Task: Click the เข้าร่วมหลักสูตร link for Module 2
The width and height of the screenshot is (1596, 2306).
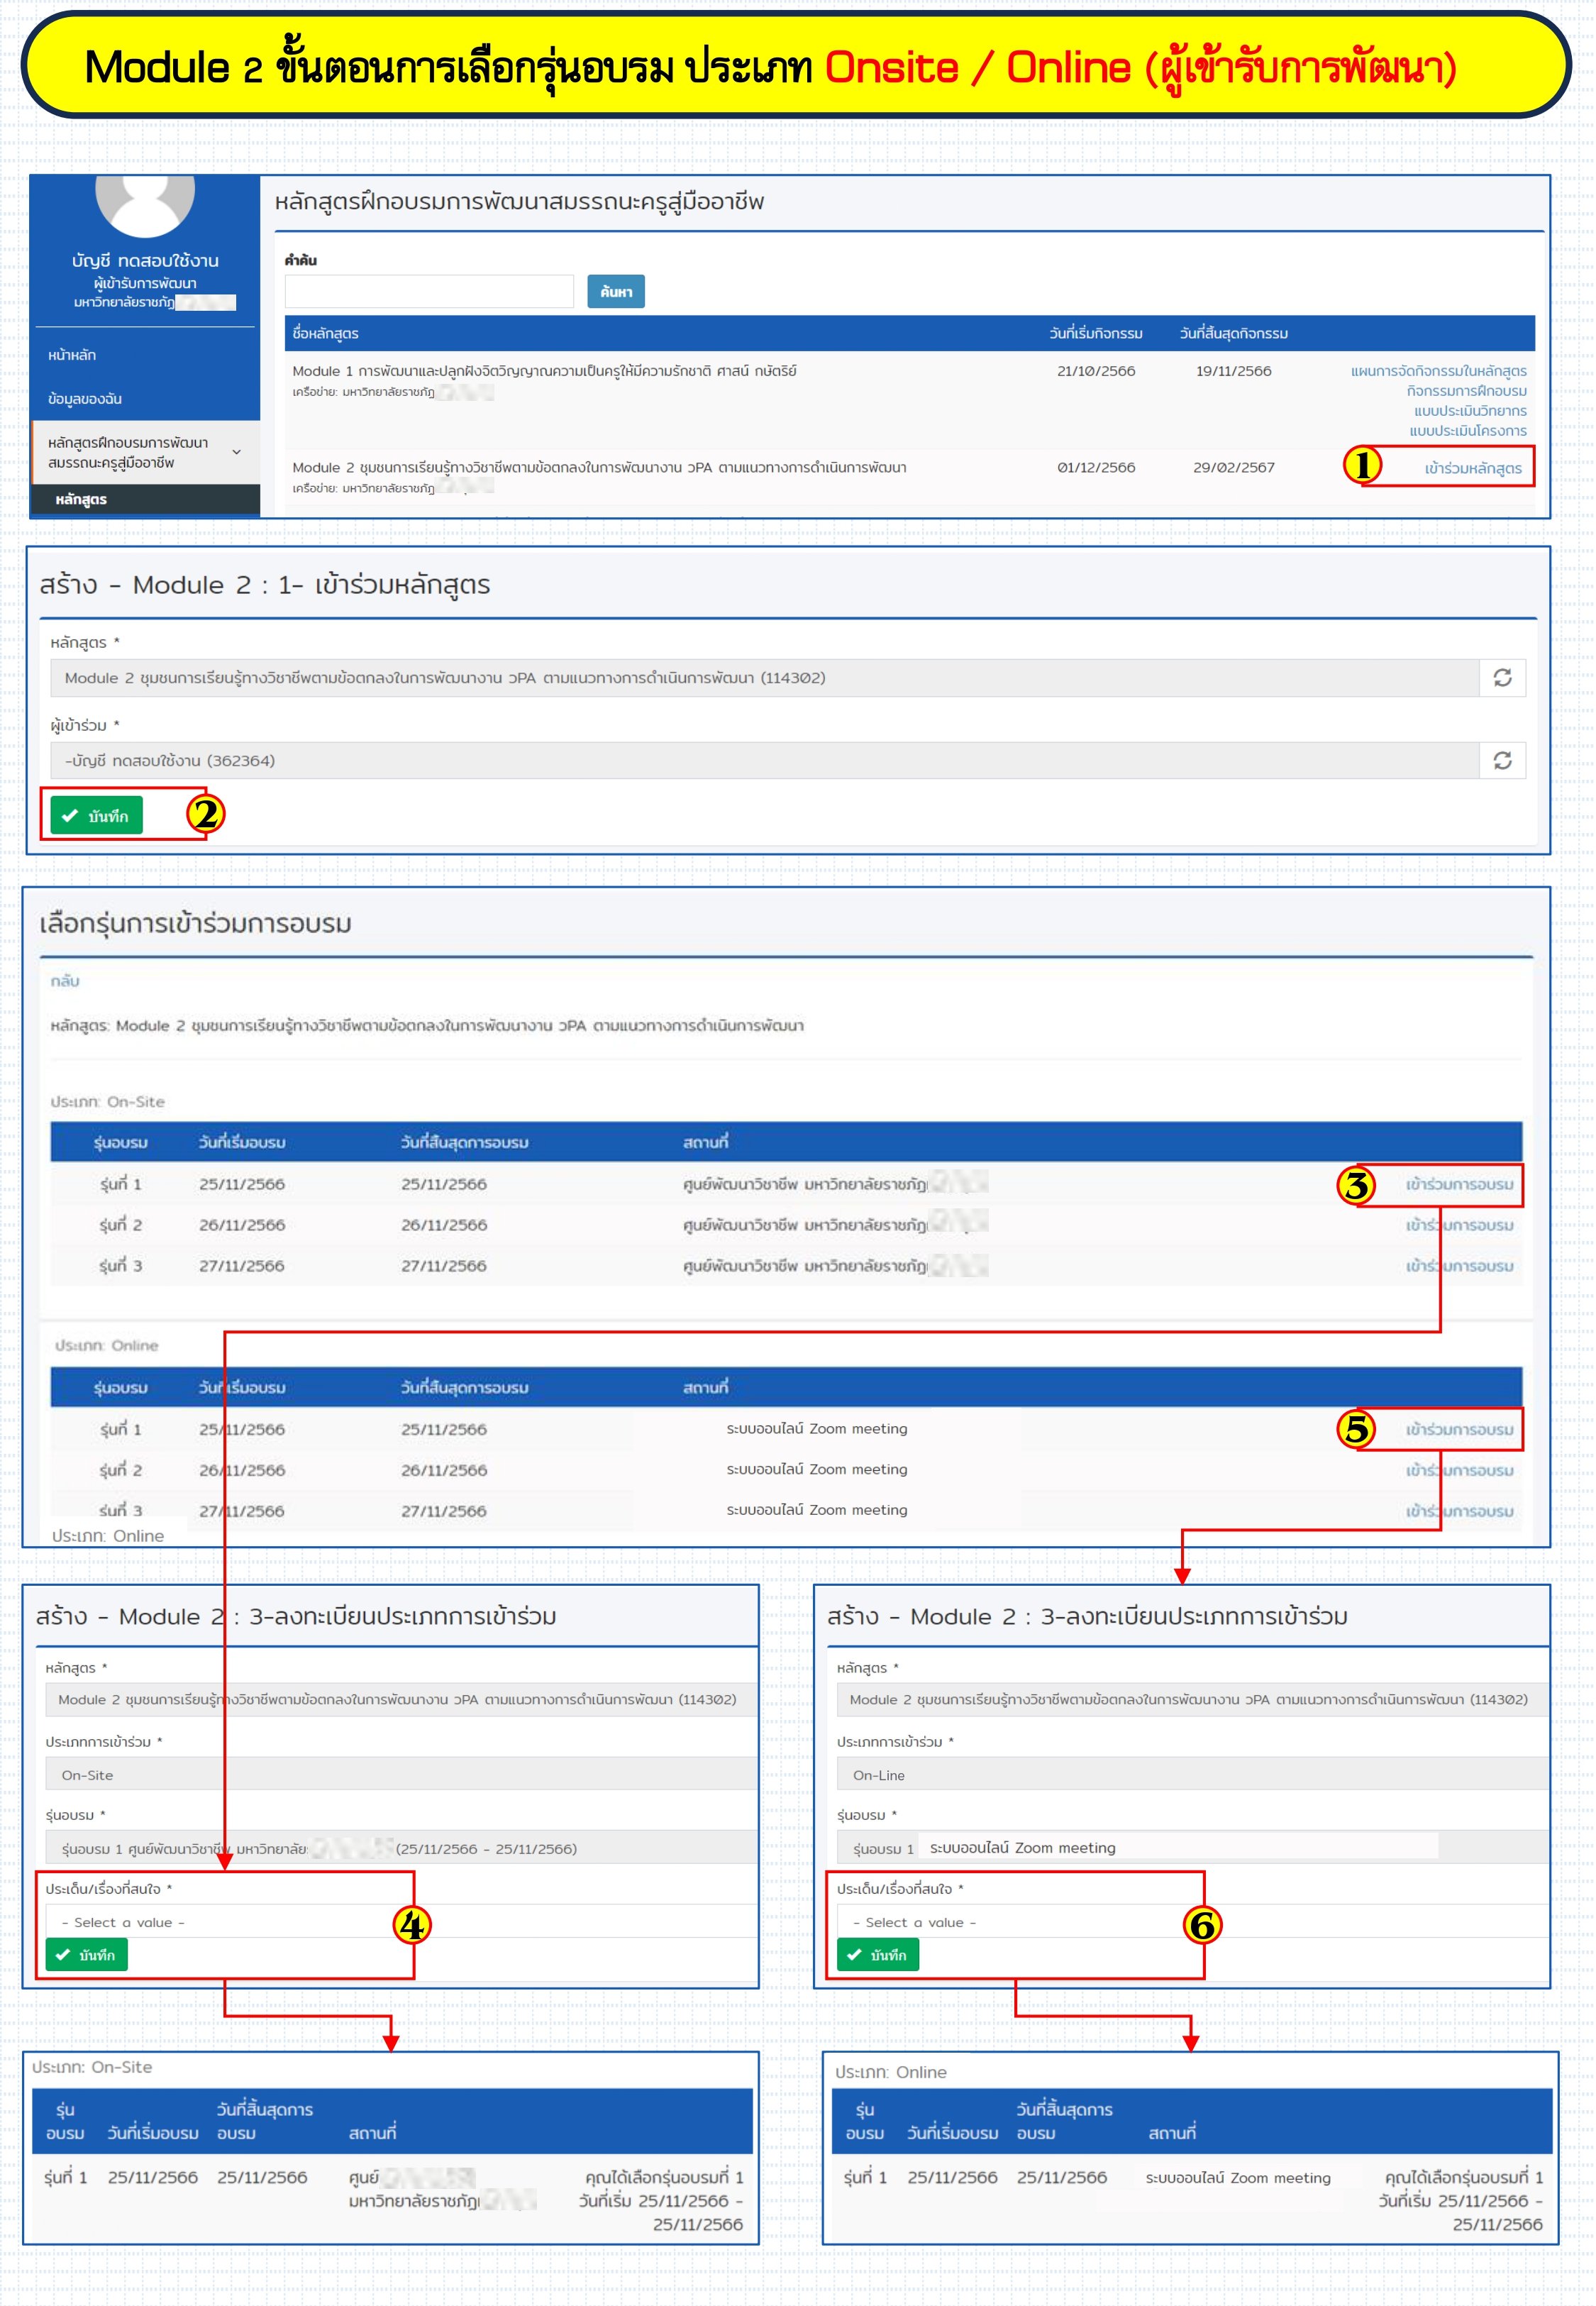Action: [1473, 468]
